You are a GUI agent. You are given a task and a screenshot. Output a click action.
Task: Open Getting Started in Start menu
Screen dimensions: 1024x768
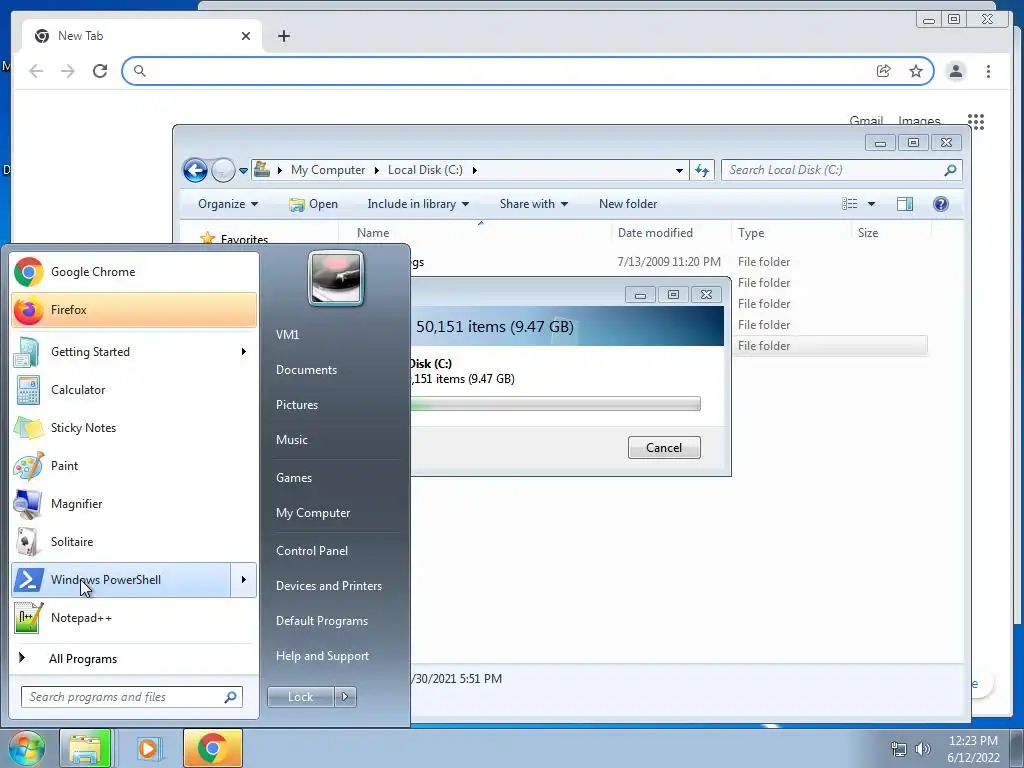click(134, 352)
